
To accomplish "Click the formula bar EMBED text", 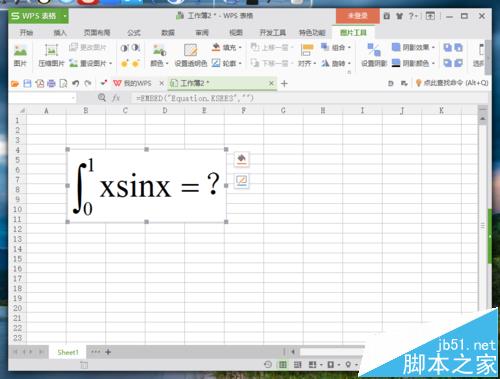I will point(195,98).
